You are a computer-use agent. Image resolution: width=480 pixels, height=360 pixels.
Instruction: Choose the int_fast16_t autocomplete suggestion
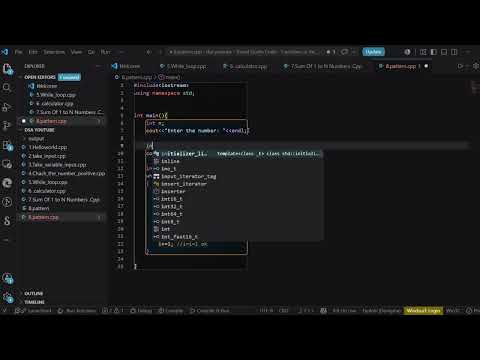(x=237, y=237)
